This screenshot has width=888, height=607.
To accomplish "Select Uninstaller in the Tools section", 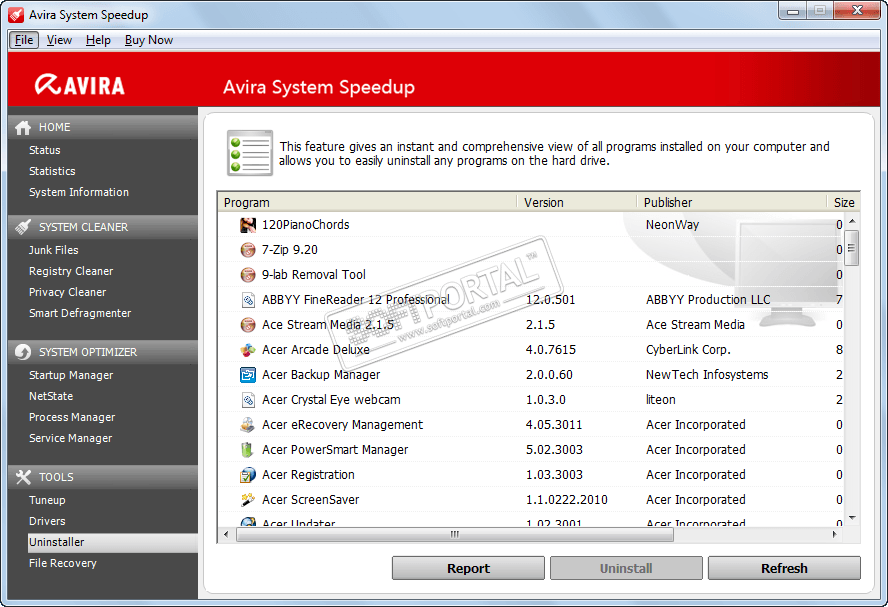I will click(113, 542).
